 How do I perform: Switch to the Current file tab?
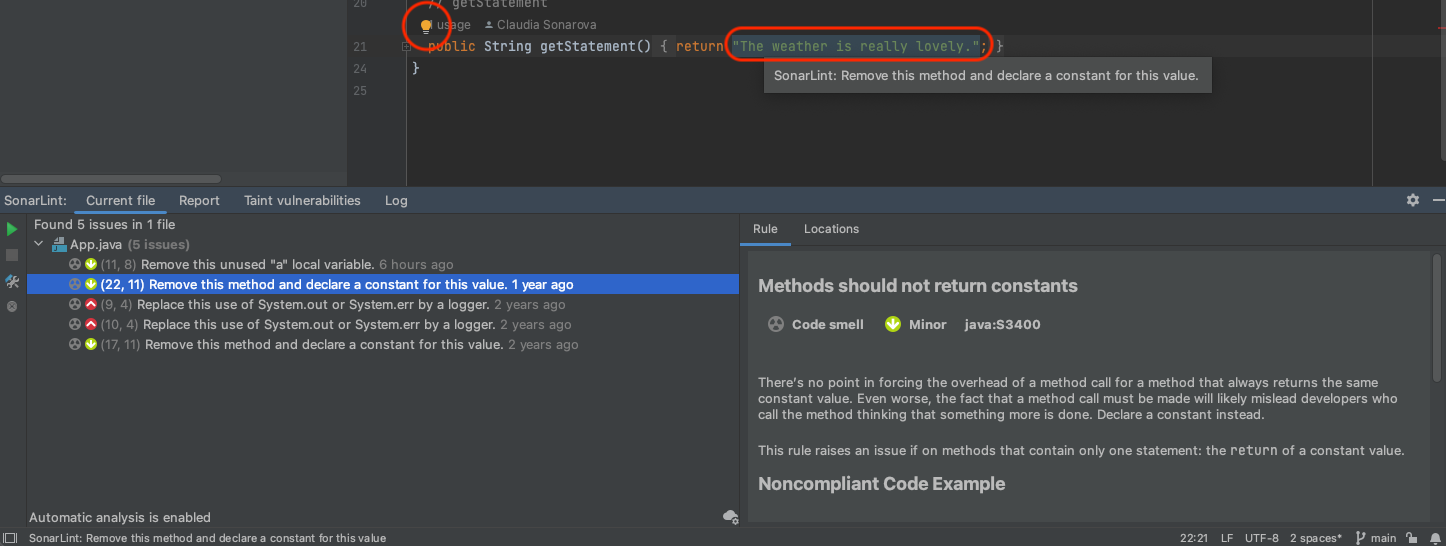click(x=120, y=200)
